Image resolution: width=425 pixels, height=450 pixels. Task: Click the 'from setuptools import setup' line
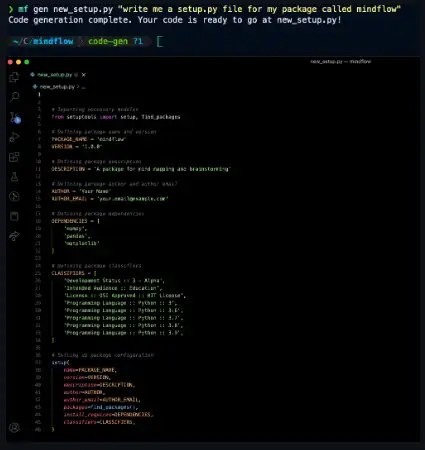click(x=116, y=117)
